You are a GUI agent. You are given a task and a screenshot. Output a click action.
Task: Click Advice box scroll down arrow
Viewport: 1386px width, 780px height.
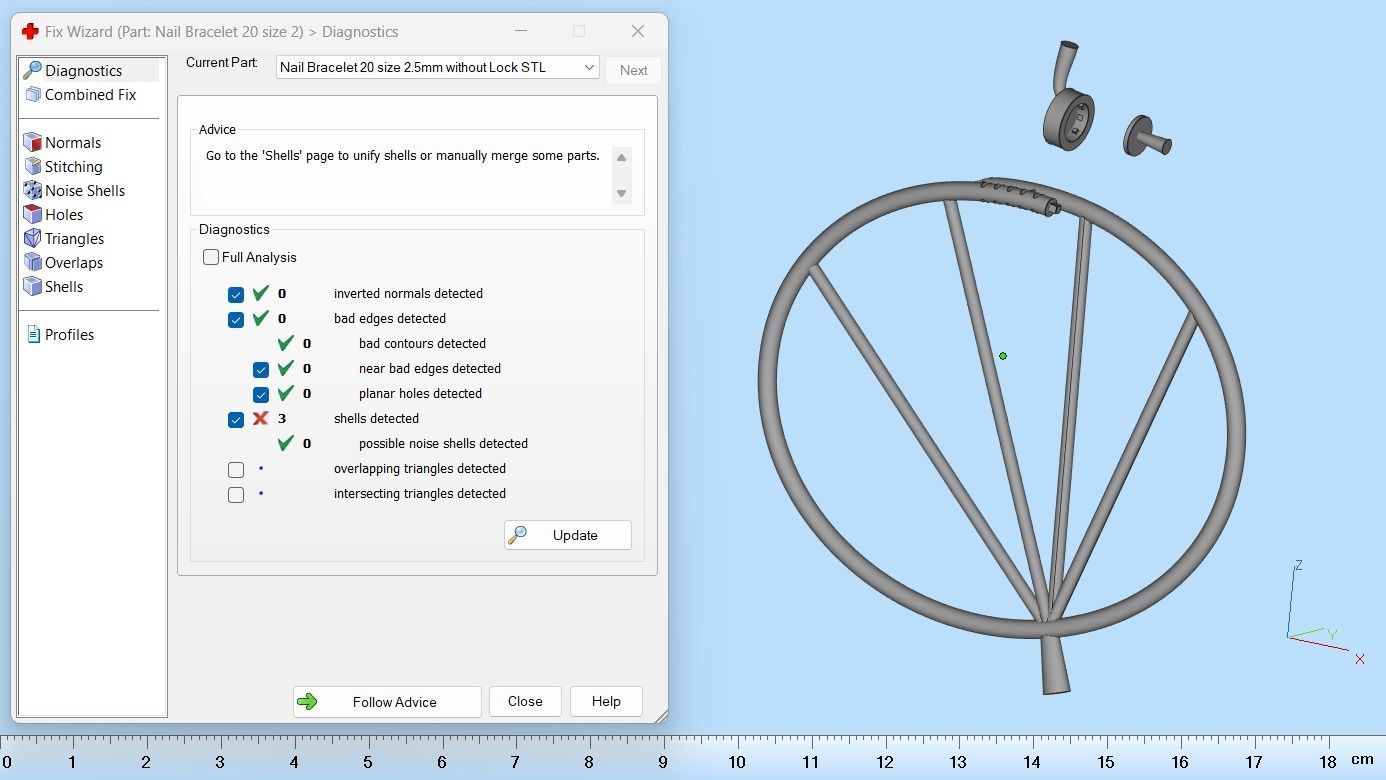point(621,193)
